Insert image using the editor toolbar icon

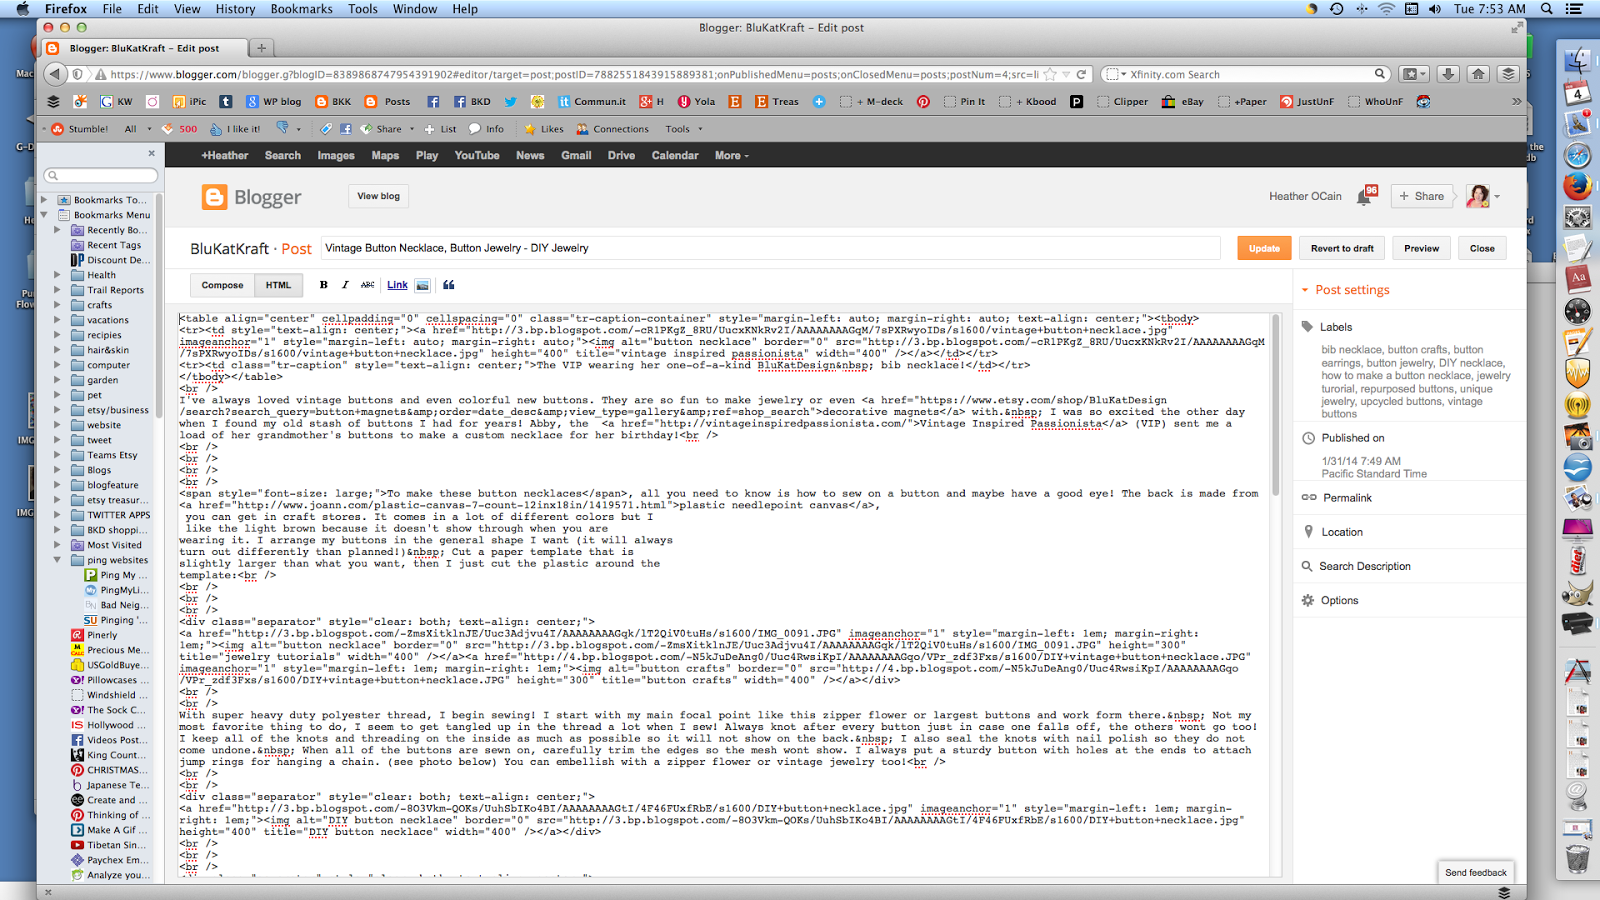click(423, 285)
